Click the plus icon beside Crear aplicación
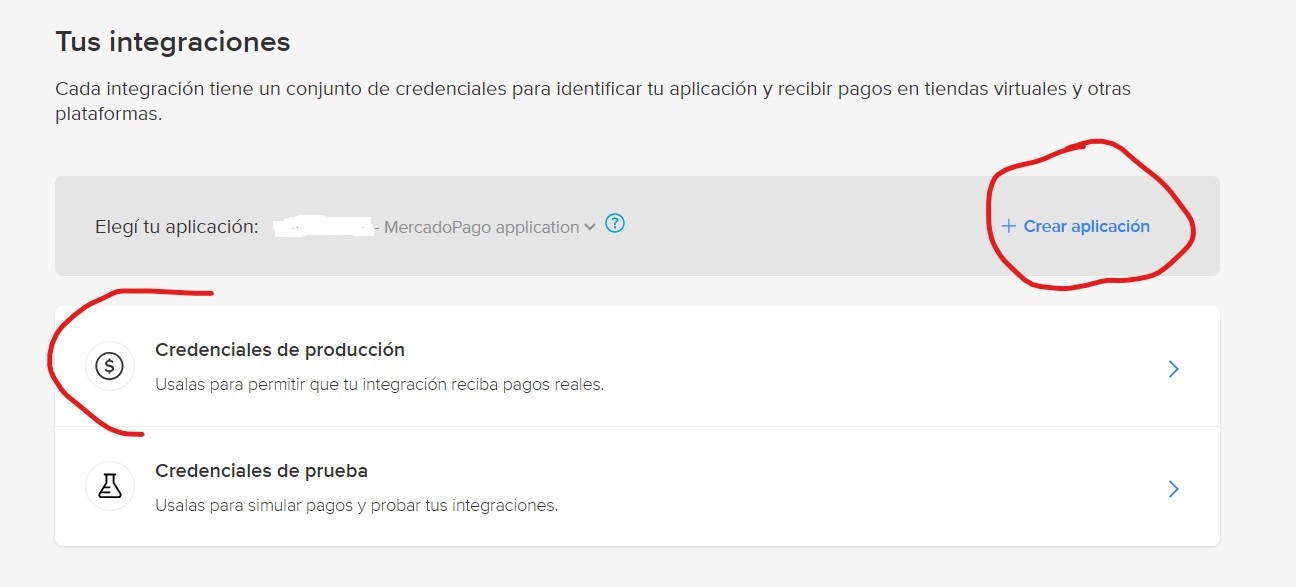1296x587 pixels. click(x=1008, y=227)
